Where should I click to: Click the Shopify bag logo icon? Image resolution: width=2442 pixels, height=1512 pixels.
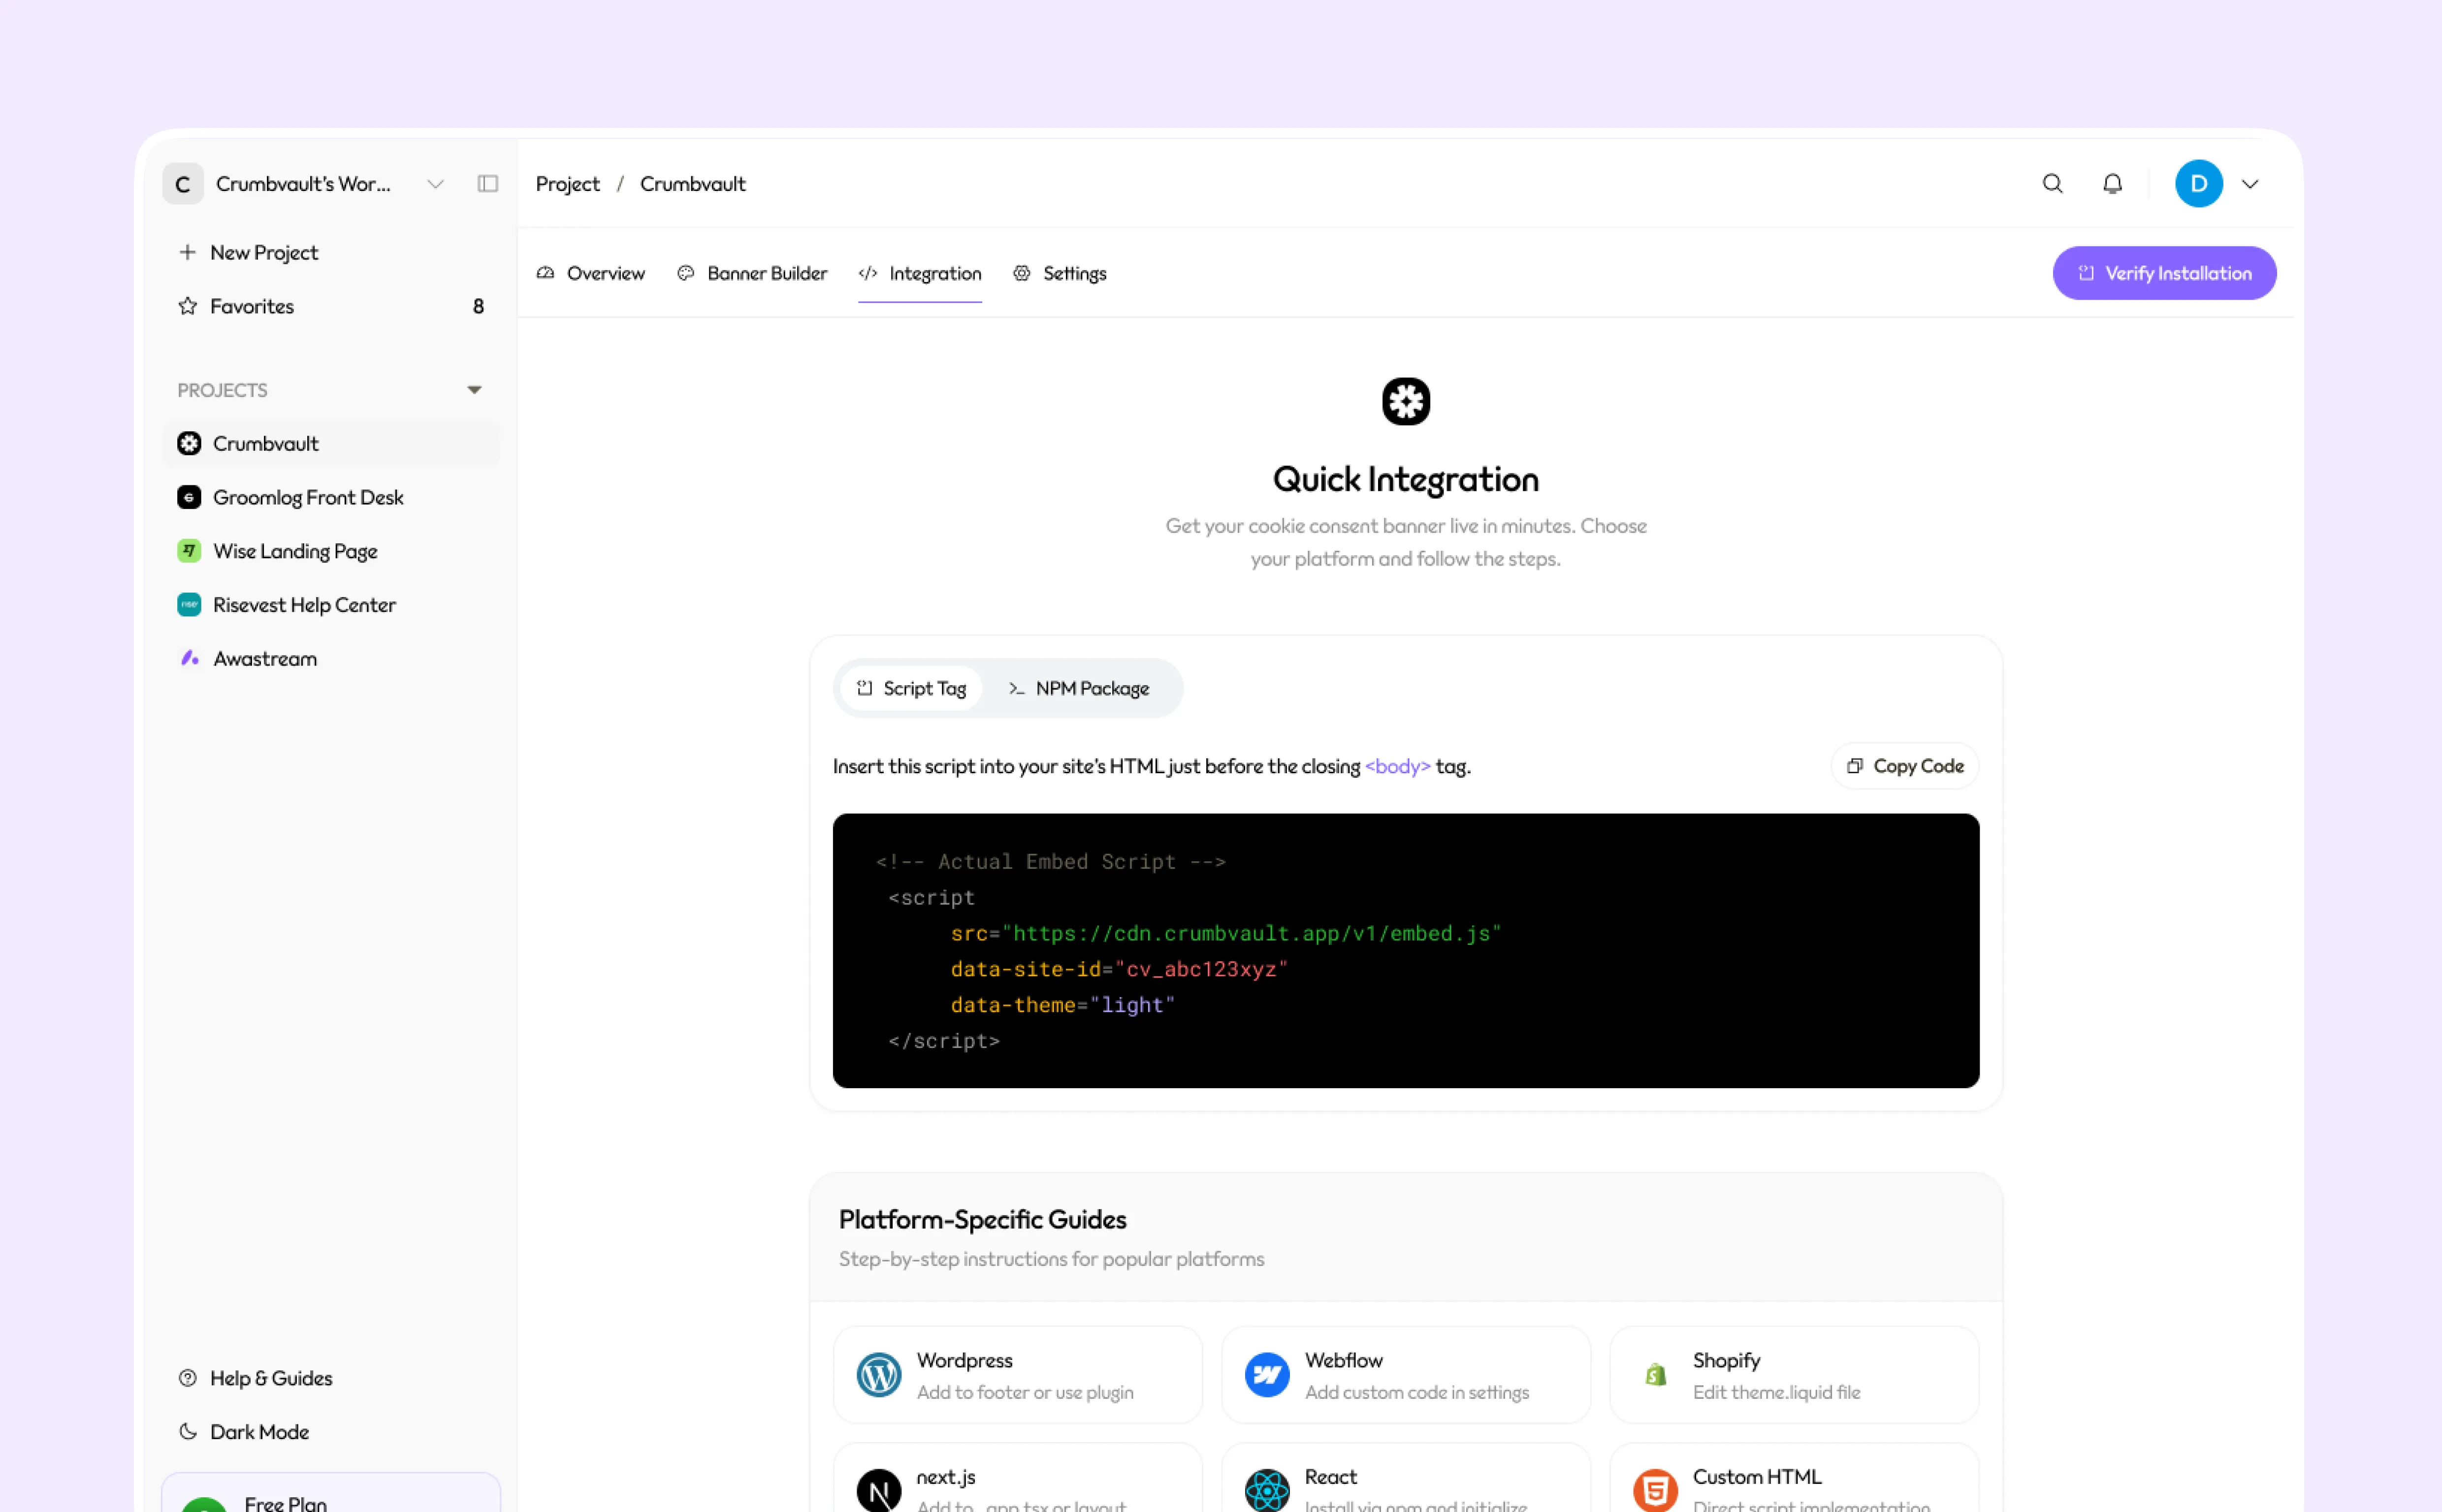click(1655, 1375)
